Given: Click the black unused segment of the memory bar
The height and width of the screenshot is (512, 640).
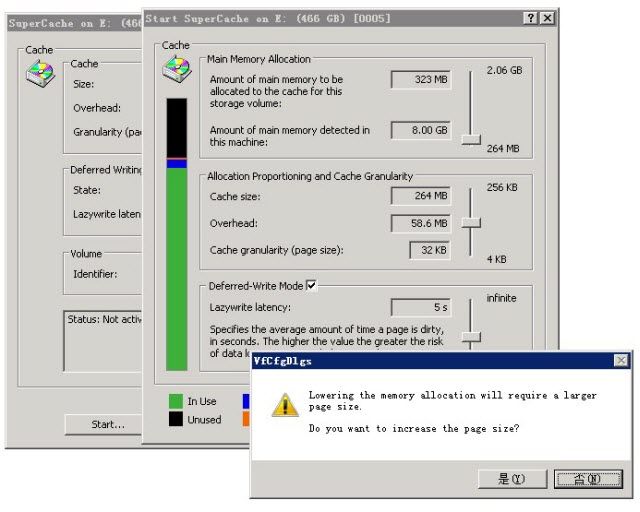Looking at the screenshot, I should [177, 128].
